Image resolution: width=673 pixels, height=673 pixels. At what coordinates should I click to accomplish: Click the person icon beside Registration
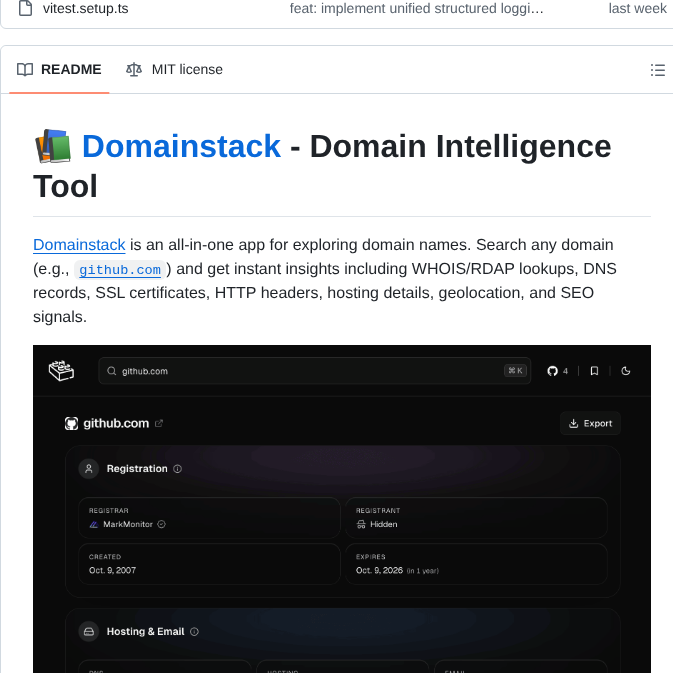89,469
